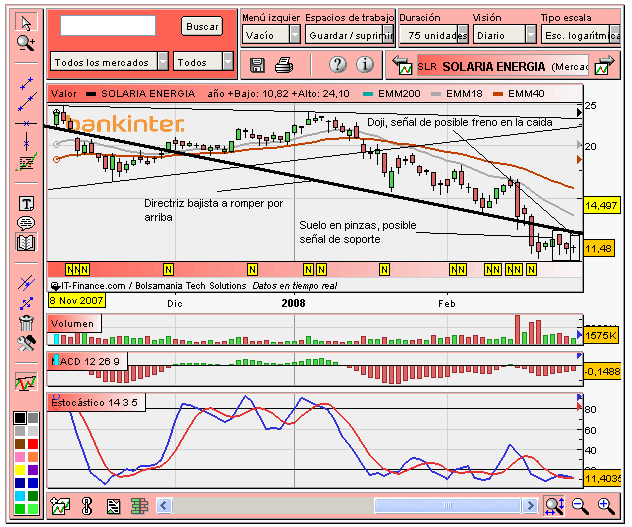
Task: Open the bottom toolbar list chart icon
Action: coord(113,506)
